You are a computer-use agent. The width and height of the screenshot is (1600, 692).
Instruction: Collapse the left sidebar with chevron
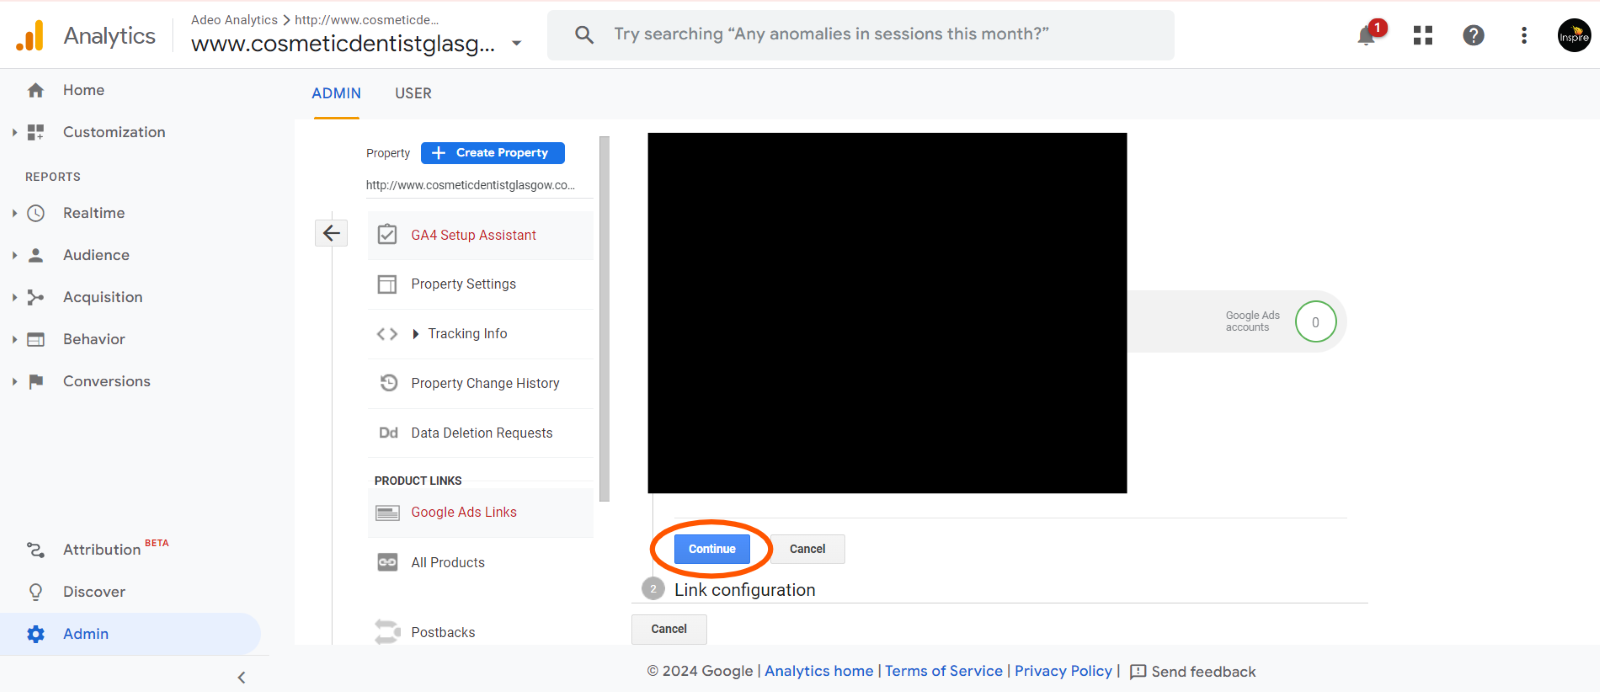coord(241,677)
